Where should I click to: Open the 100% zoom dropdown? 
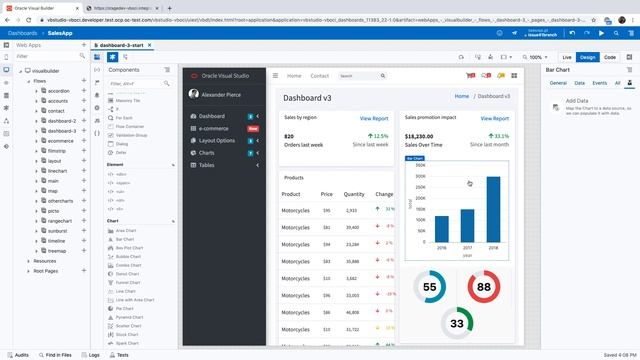click(536, 57)
